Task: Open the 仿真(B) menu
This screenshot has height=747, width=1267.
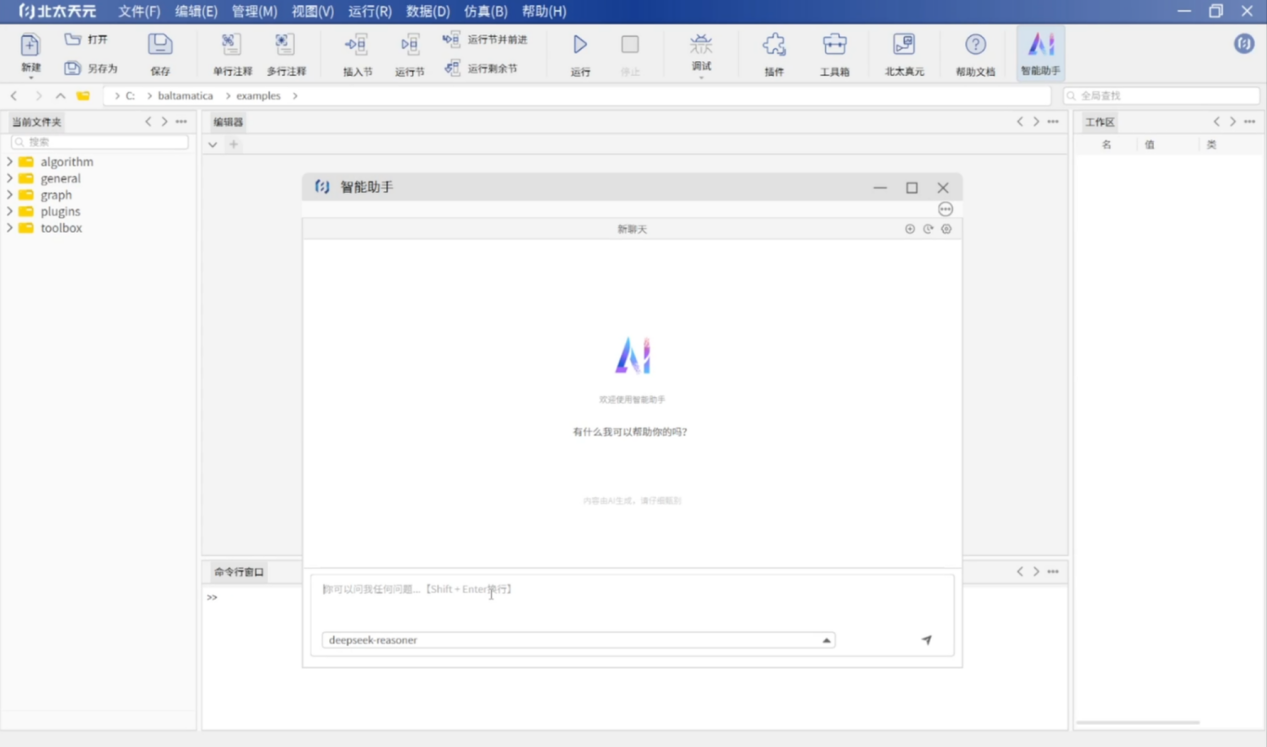Action: click(x=485, y=11)
